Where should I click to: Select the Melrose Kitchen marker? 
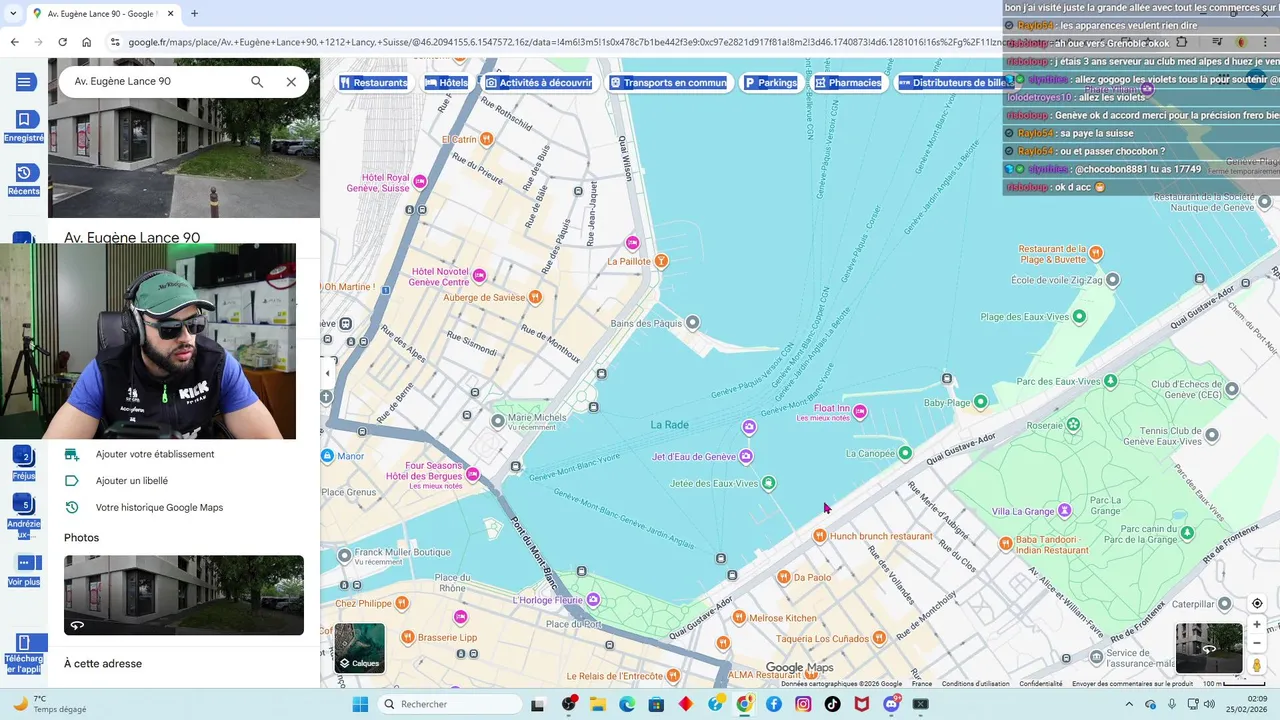tap(738, 618)
